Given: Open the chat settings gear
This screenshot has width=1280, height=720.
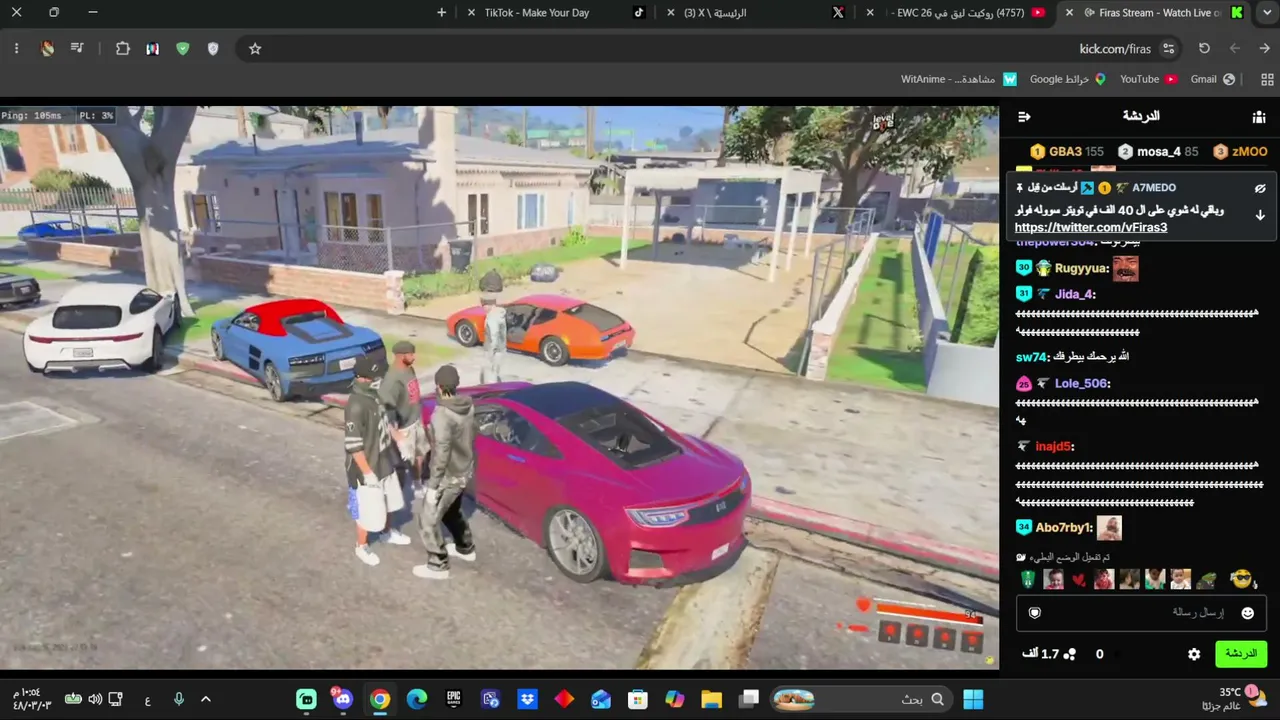Looking at the screenshot, I should click(1194, 654).
